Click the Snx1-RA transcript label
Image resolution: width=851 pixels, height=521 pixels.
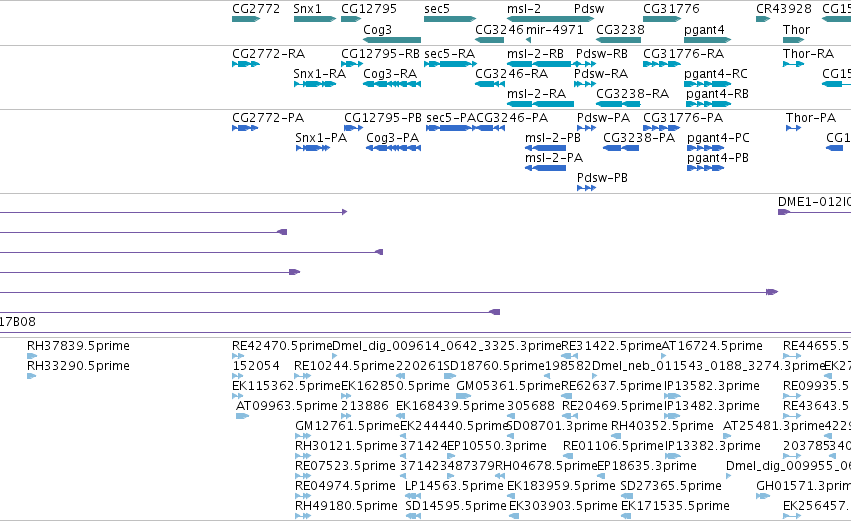[x=320, y=74]
